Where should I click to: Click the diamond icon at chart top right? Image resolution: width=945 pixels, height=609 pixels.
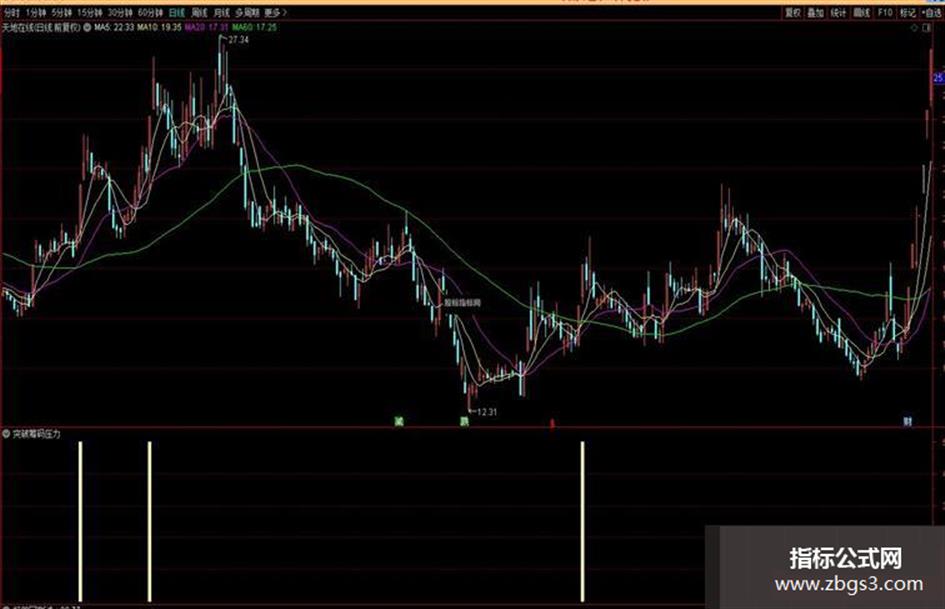(x=915, y=28)
